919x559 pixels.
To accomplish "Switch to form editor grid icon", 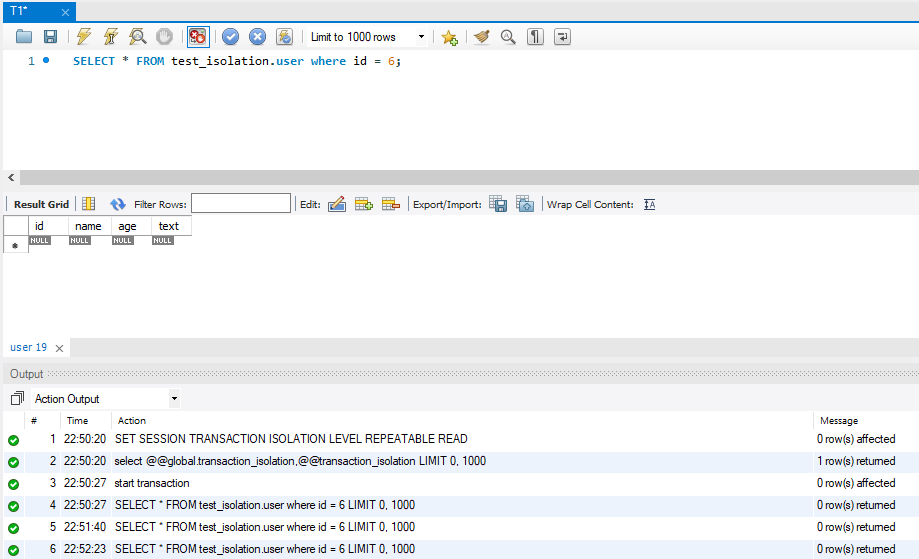I will tap(89, 204).
